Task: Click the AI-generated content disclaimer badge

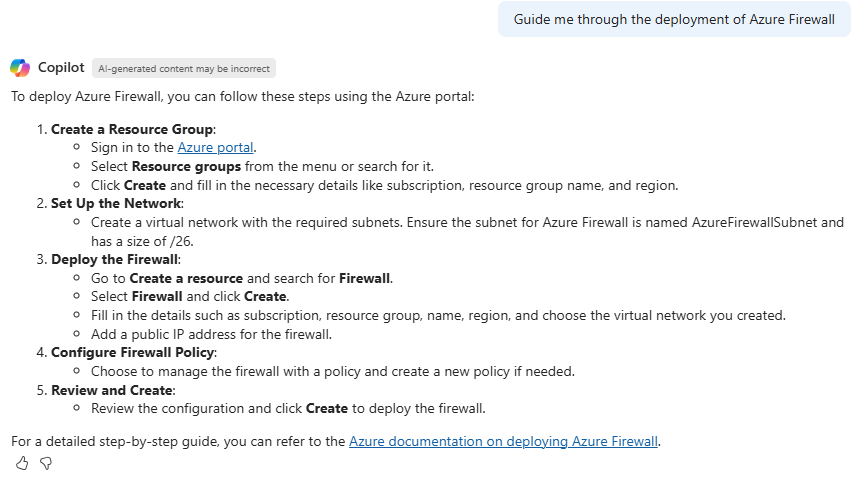Action: pos(184,68)
